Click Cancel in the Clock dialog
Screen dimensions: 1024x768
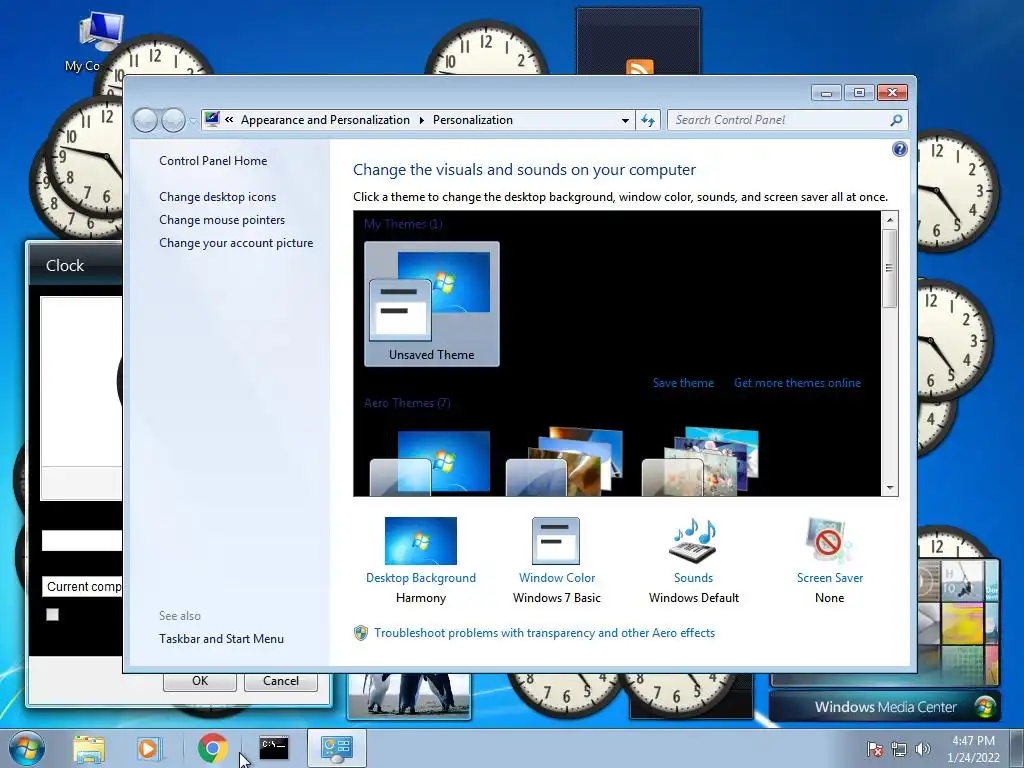click(281, 680)
